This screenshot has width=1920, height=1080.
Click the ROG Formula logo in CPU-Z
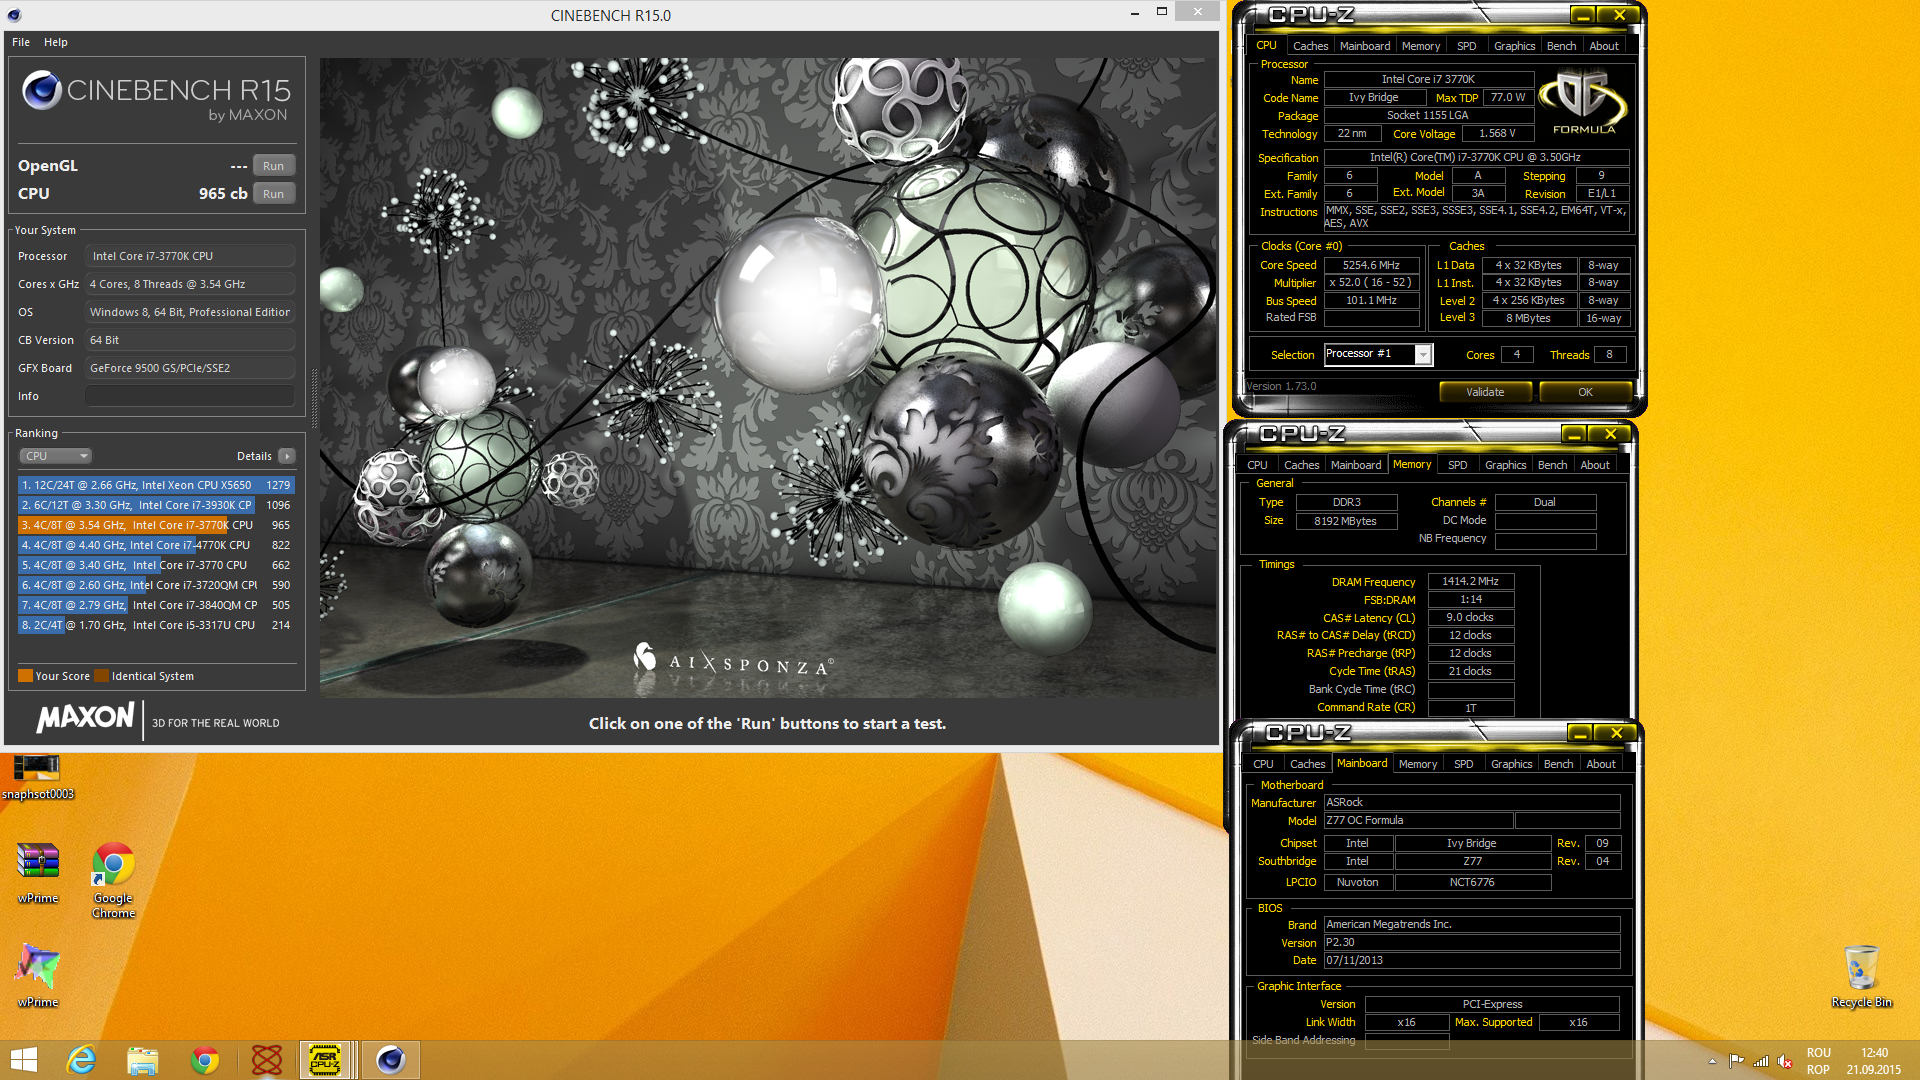tap(1583, 101)
